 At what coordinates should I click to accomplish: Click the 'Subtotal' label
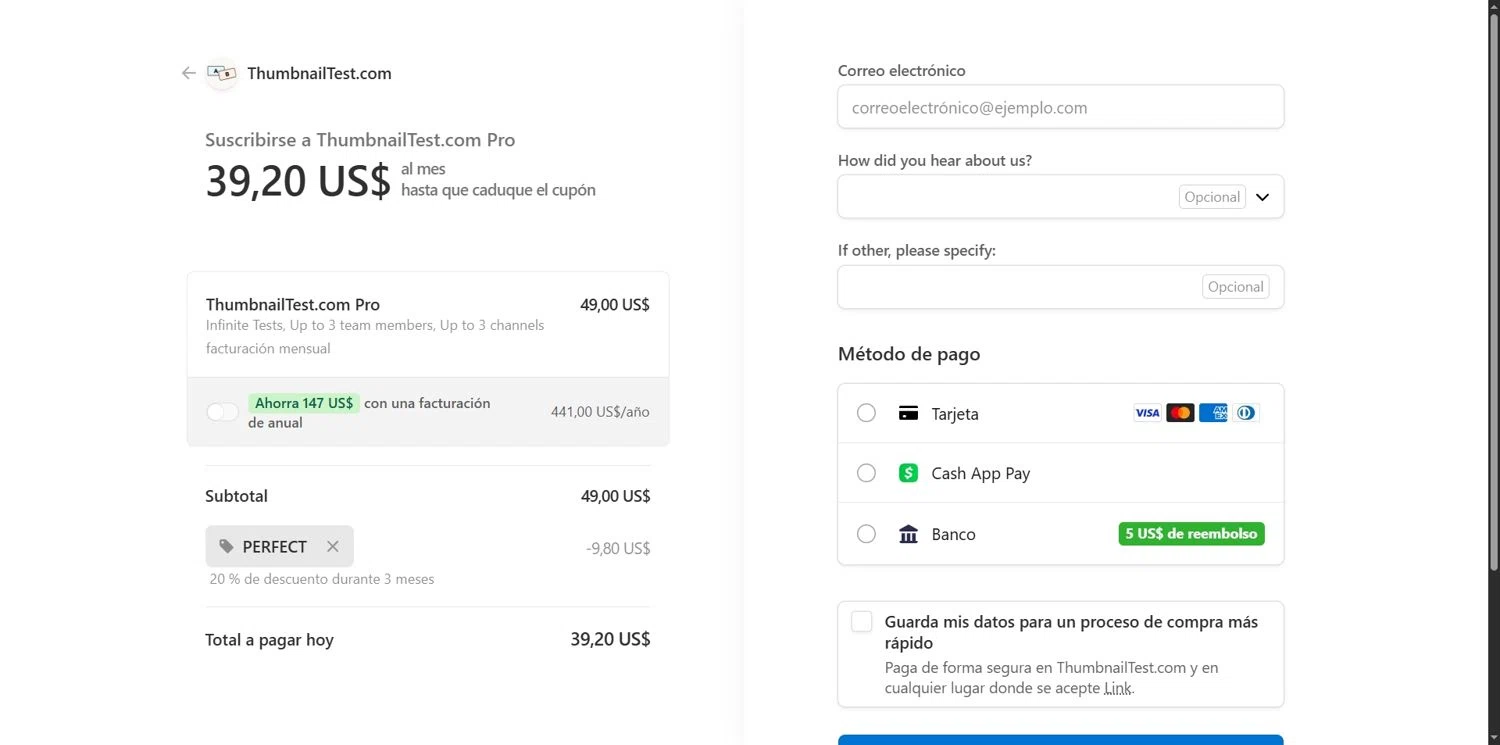(236, 496)
